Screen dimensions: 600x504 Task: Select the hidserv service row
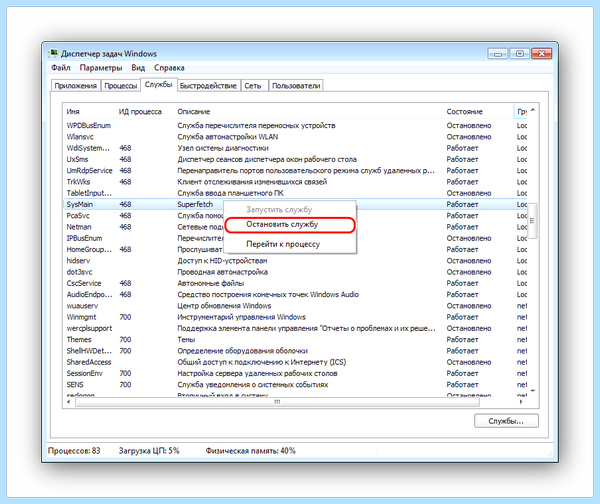click(x=295, y=261)
